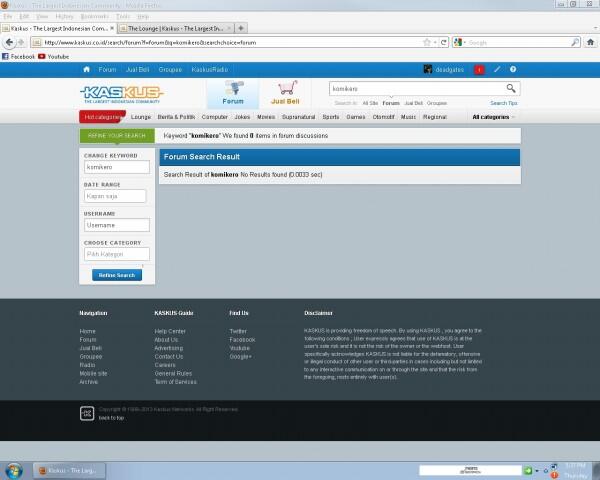
Task: Open the Berita & Politik category
Action: click(x=176, y=117)
